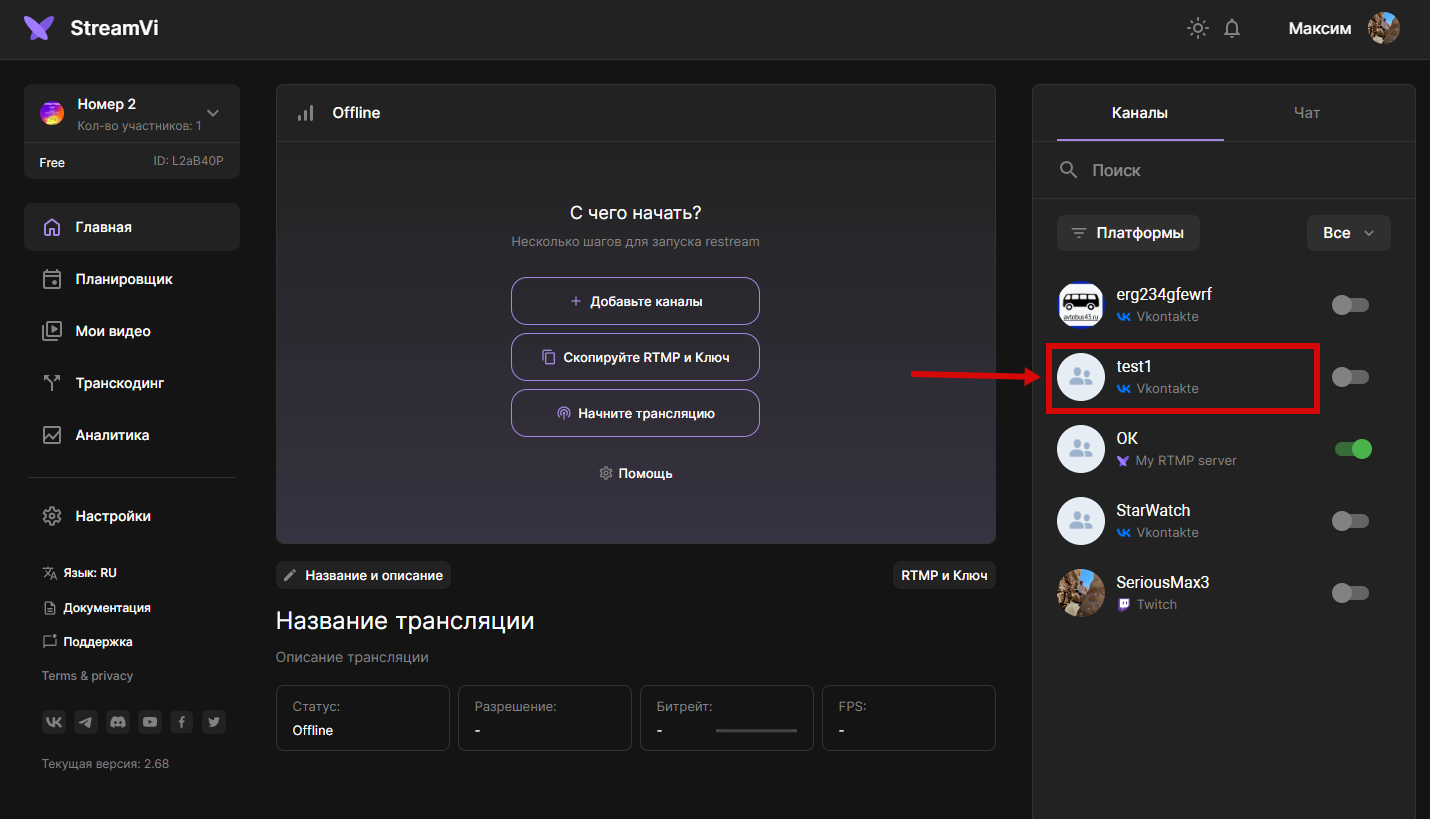Click the OK channel avatar icon
The width and height of the screenshot is (1430, 819).
click(x=1081, y=449)
